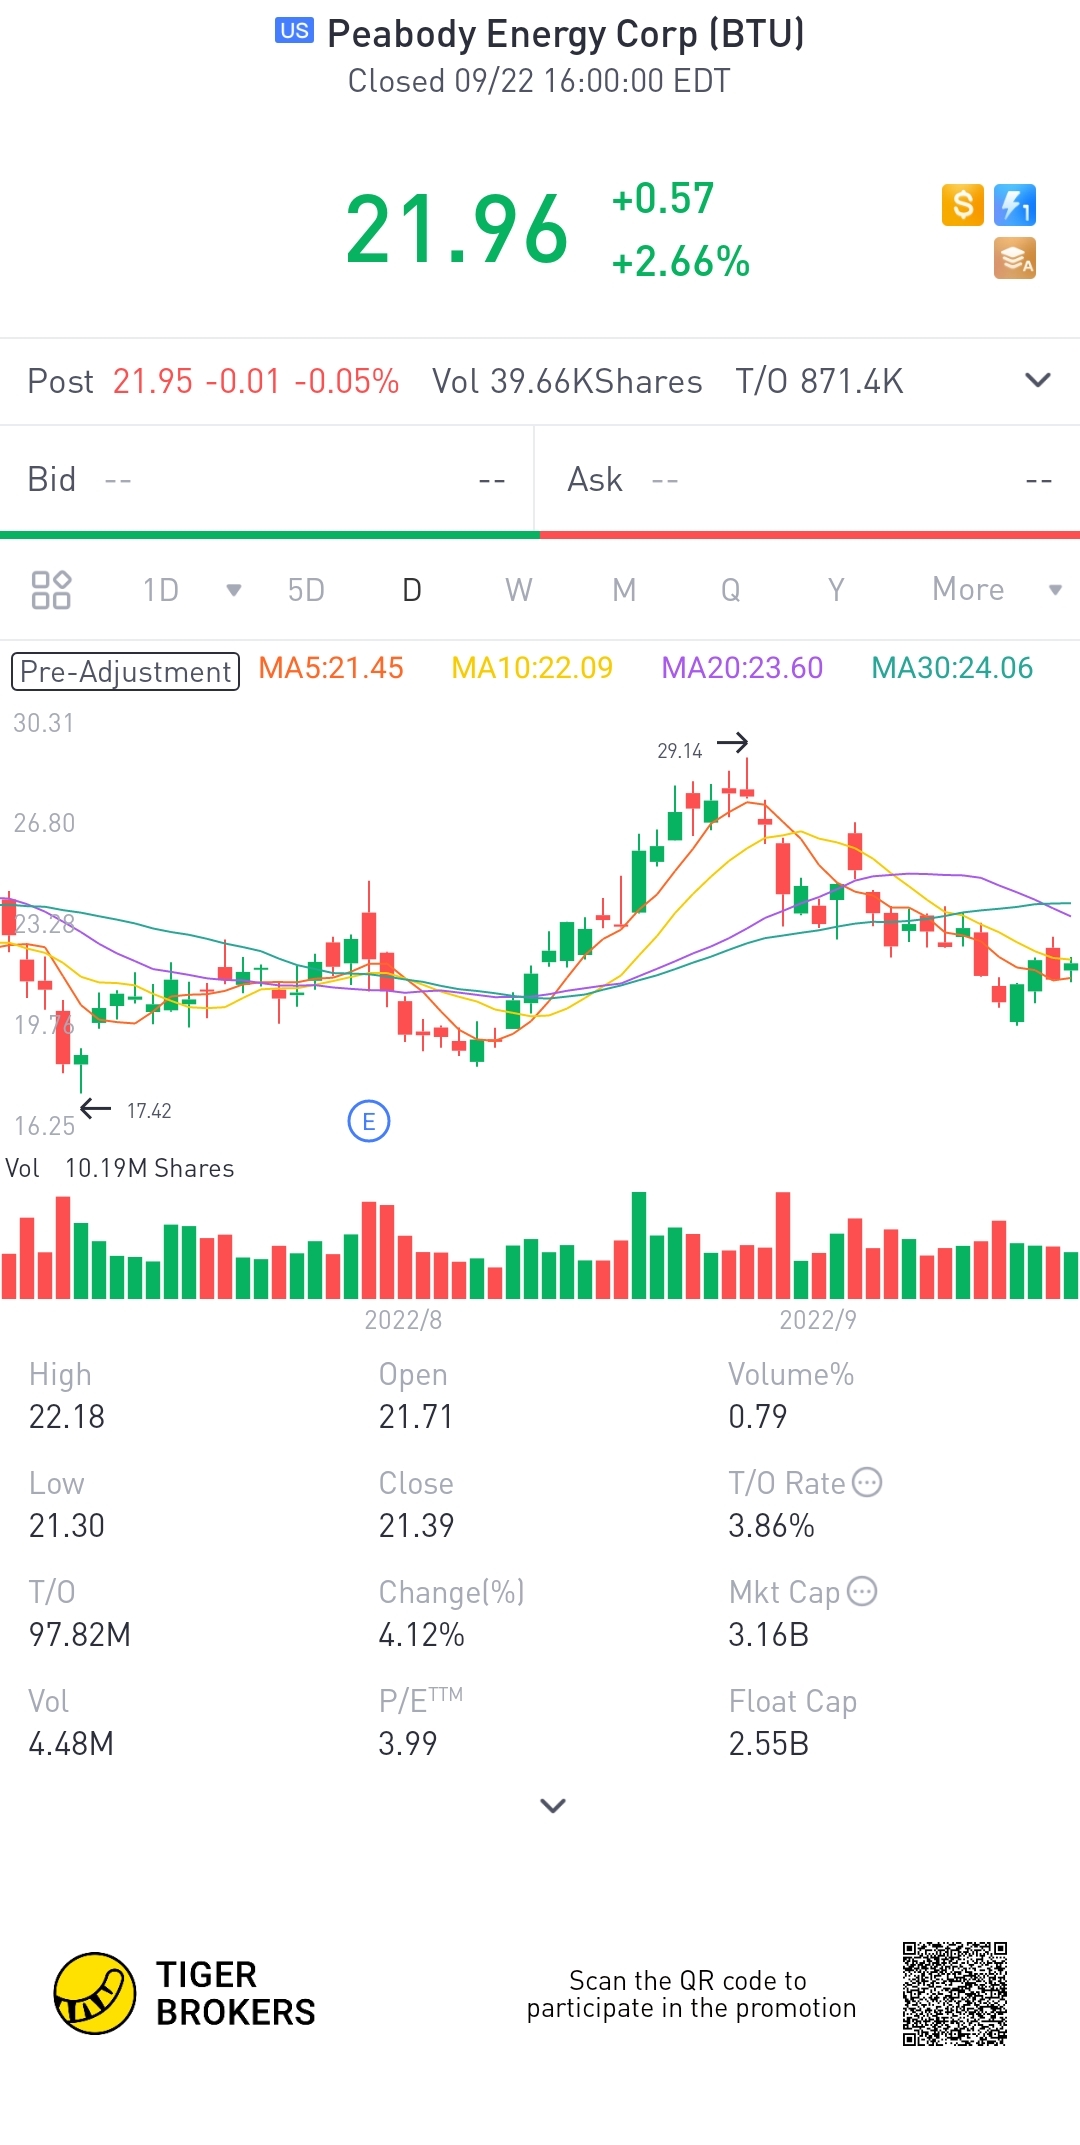Tap the 2022/8 date axis label
Image resolution: width=1080 pixels, height=2145 pixels.
(403, 1320)
